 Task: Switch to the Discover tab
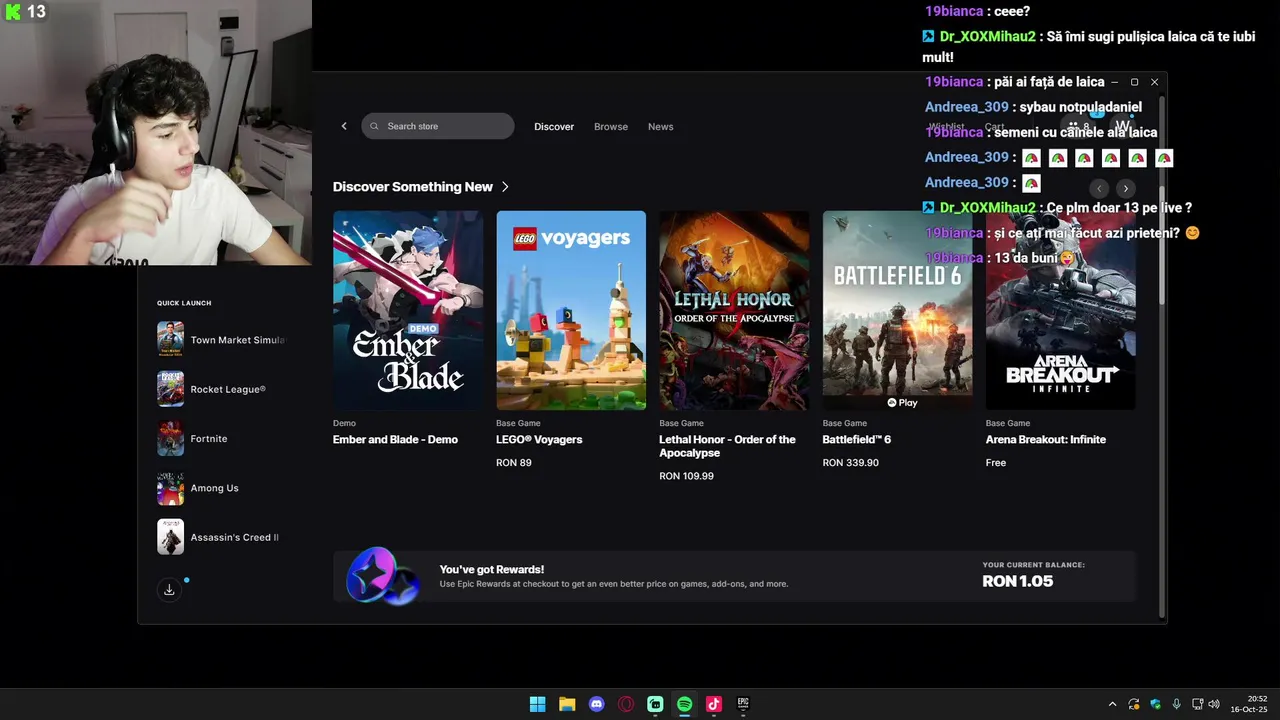[x=554, y=127]
